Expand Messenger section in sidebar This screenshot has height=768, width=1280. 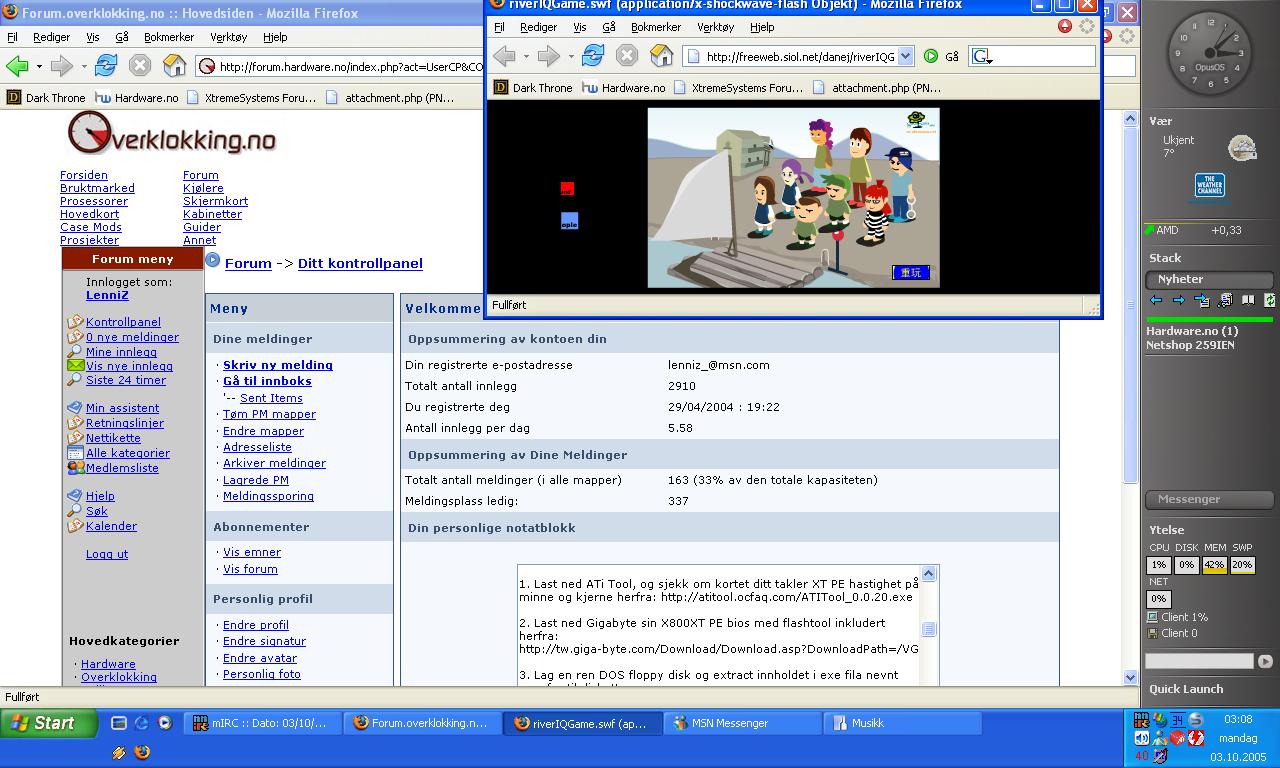[x=1210, y=499]
